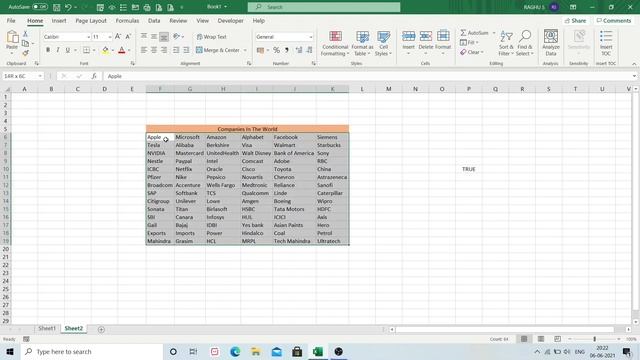Open Sort & Filter
The width and height of the screenshot is (640, 360).
pyautogui.click(x=506, y=43)
